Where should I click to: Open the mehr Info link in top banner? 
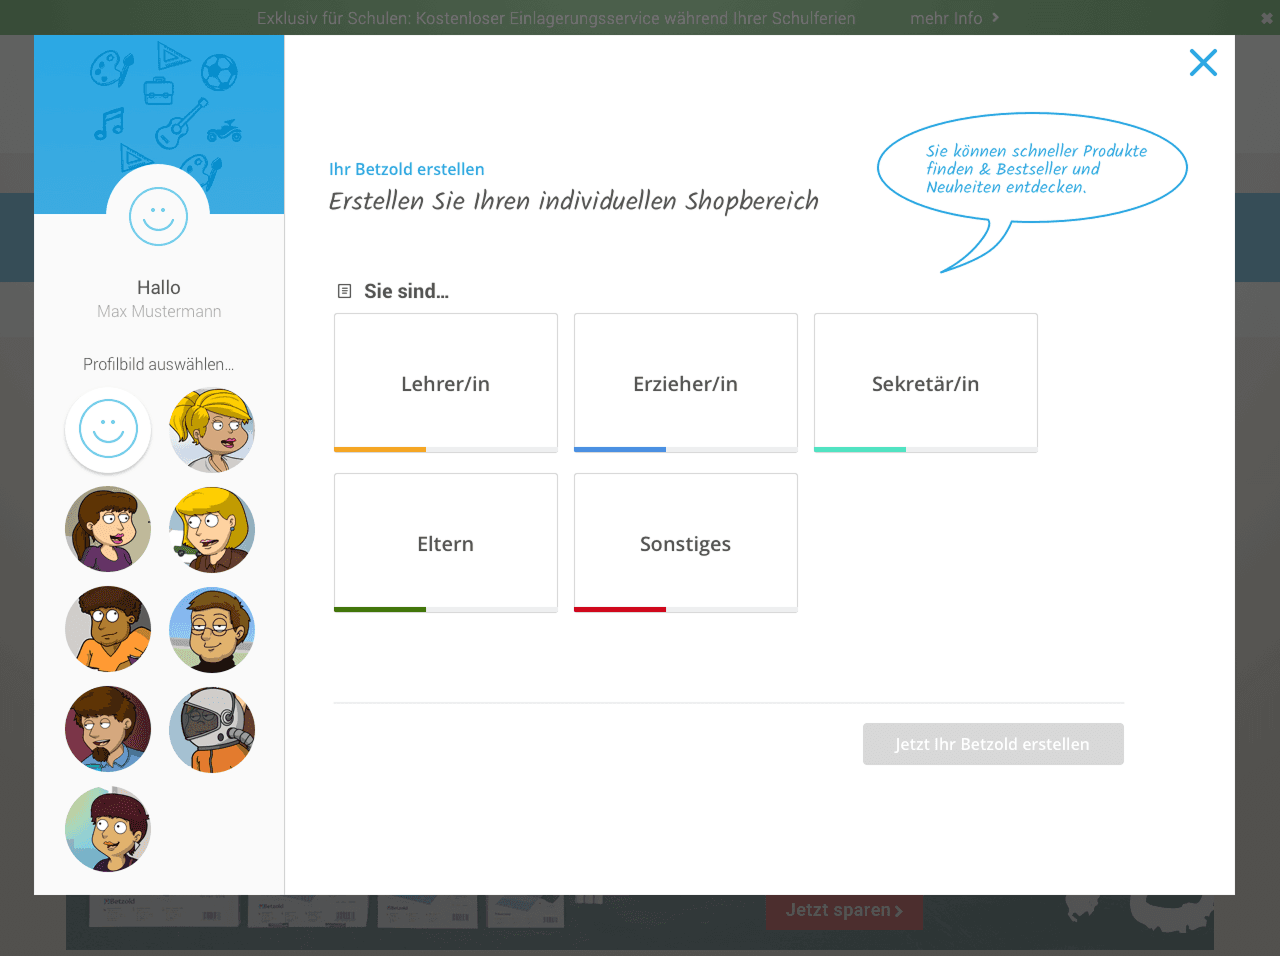954,18
